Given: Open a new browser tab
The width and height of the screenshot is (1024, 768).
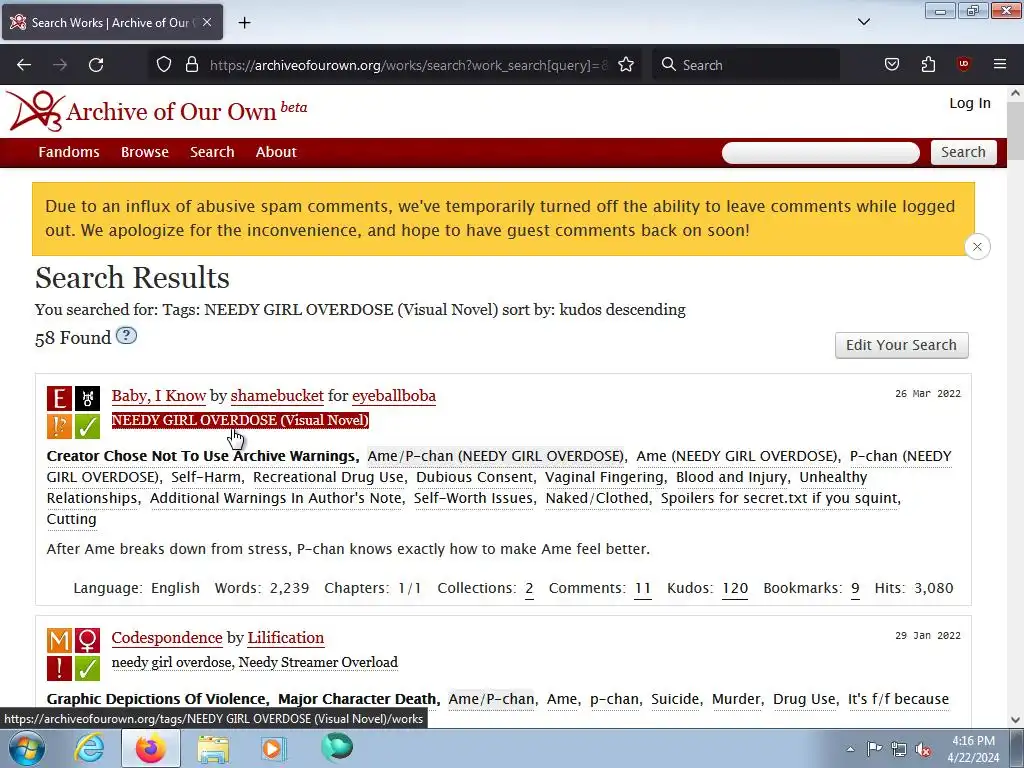Looking at the screenshot, I should click(x=244, y=22).
